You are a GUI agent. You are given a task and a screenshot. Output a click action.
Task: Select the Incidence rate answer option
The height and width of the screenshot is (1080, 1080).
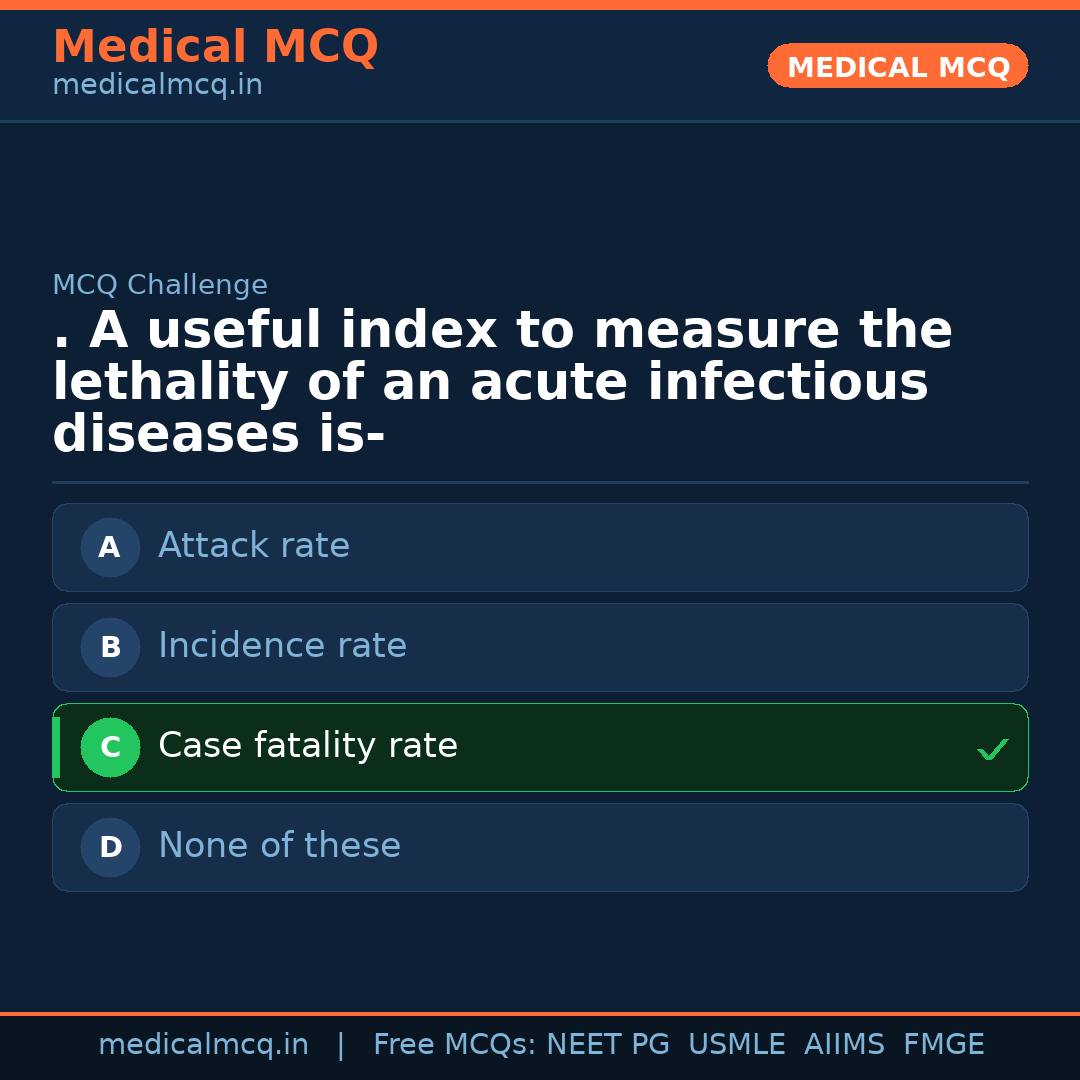540,647
